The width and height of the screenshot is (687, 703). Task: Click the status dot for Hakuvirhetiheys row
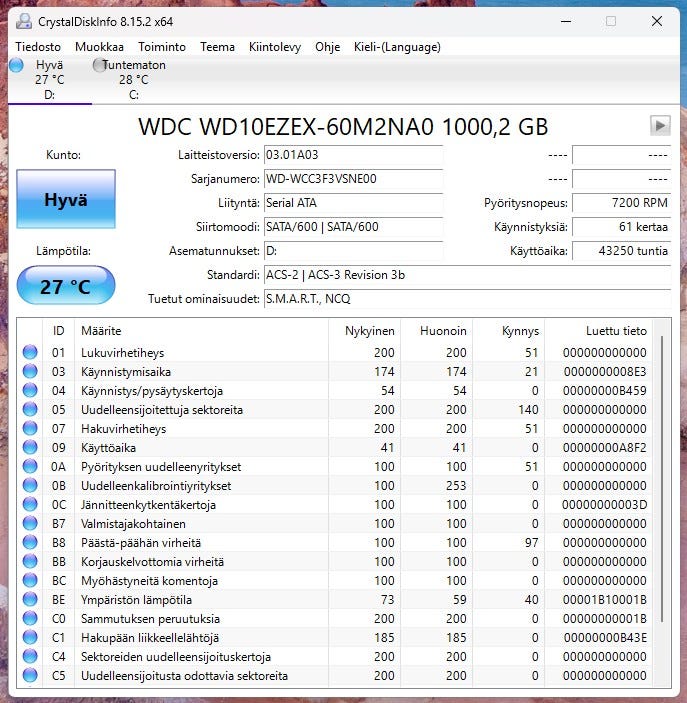[x=30, y=429]
